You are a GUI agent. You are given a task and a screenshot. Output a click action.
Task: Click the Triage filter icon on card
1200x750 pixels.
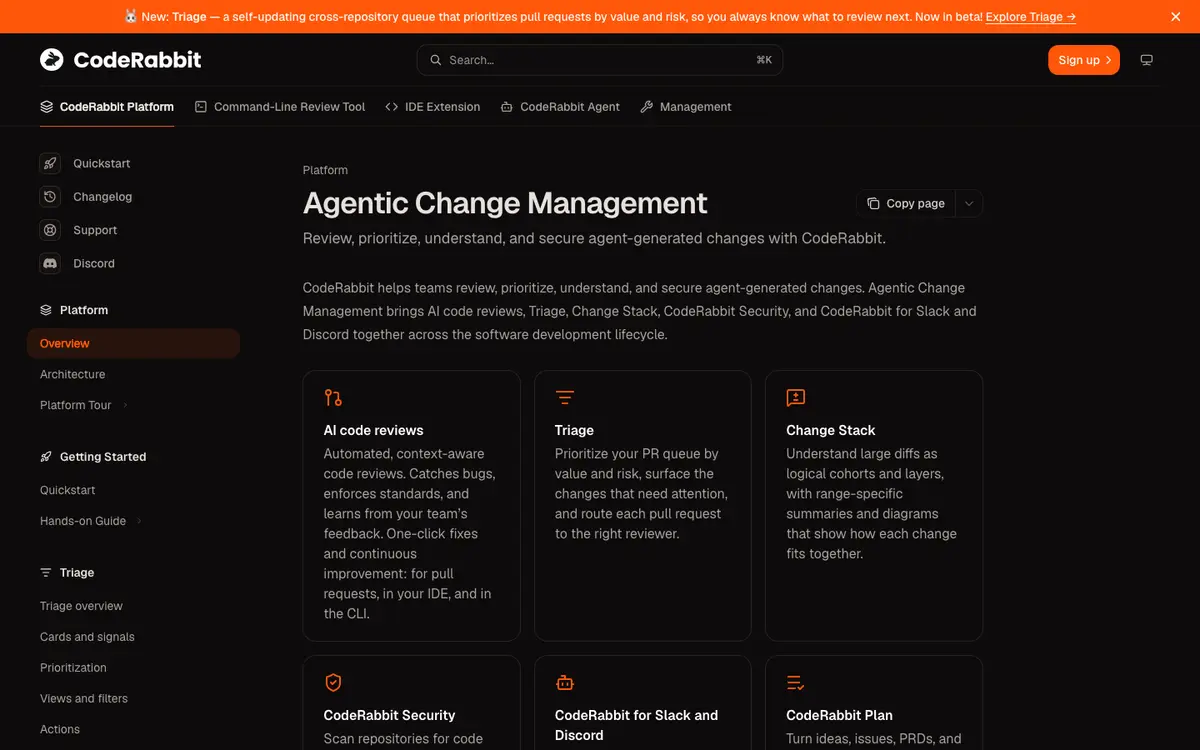(x=565, y=398)
